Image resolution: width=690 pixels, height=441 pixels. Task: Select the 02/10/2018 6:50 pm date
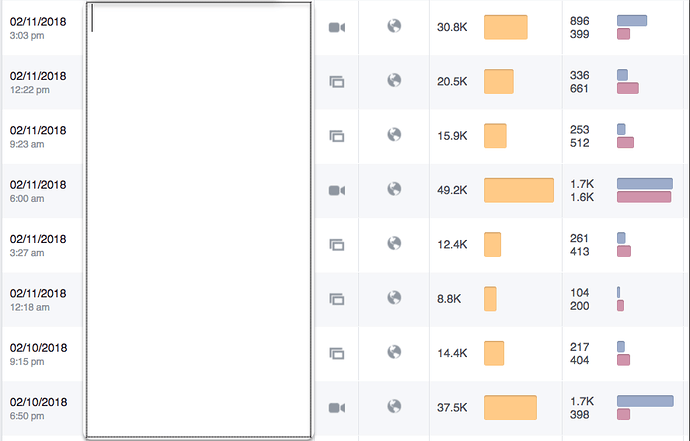pyautogui.click(x=38, y=408)
